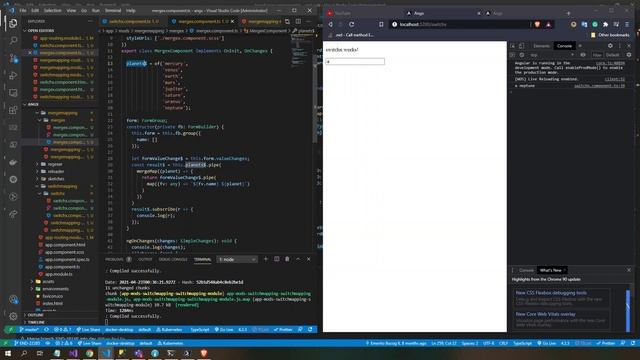Switch to the PROBLEMS panel tab
The image size is (640, 360).
point(114,259)
